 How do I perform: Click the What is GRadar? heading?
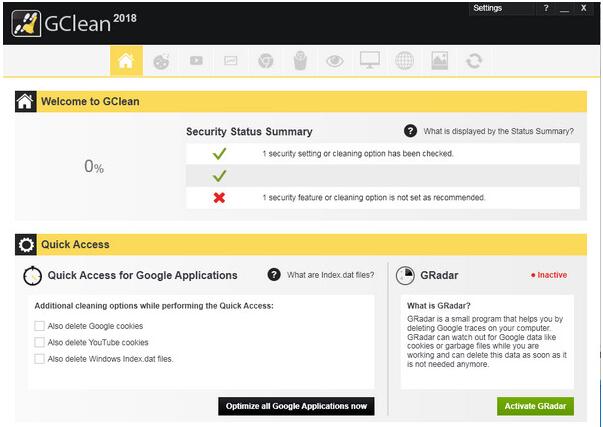[439, 306]
